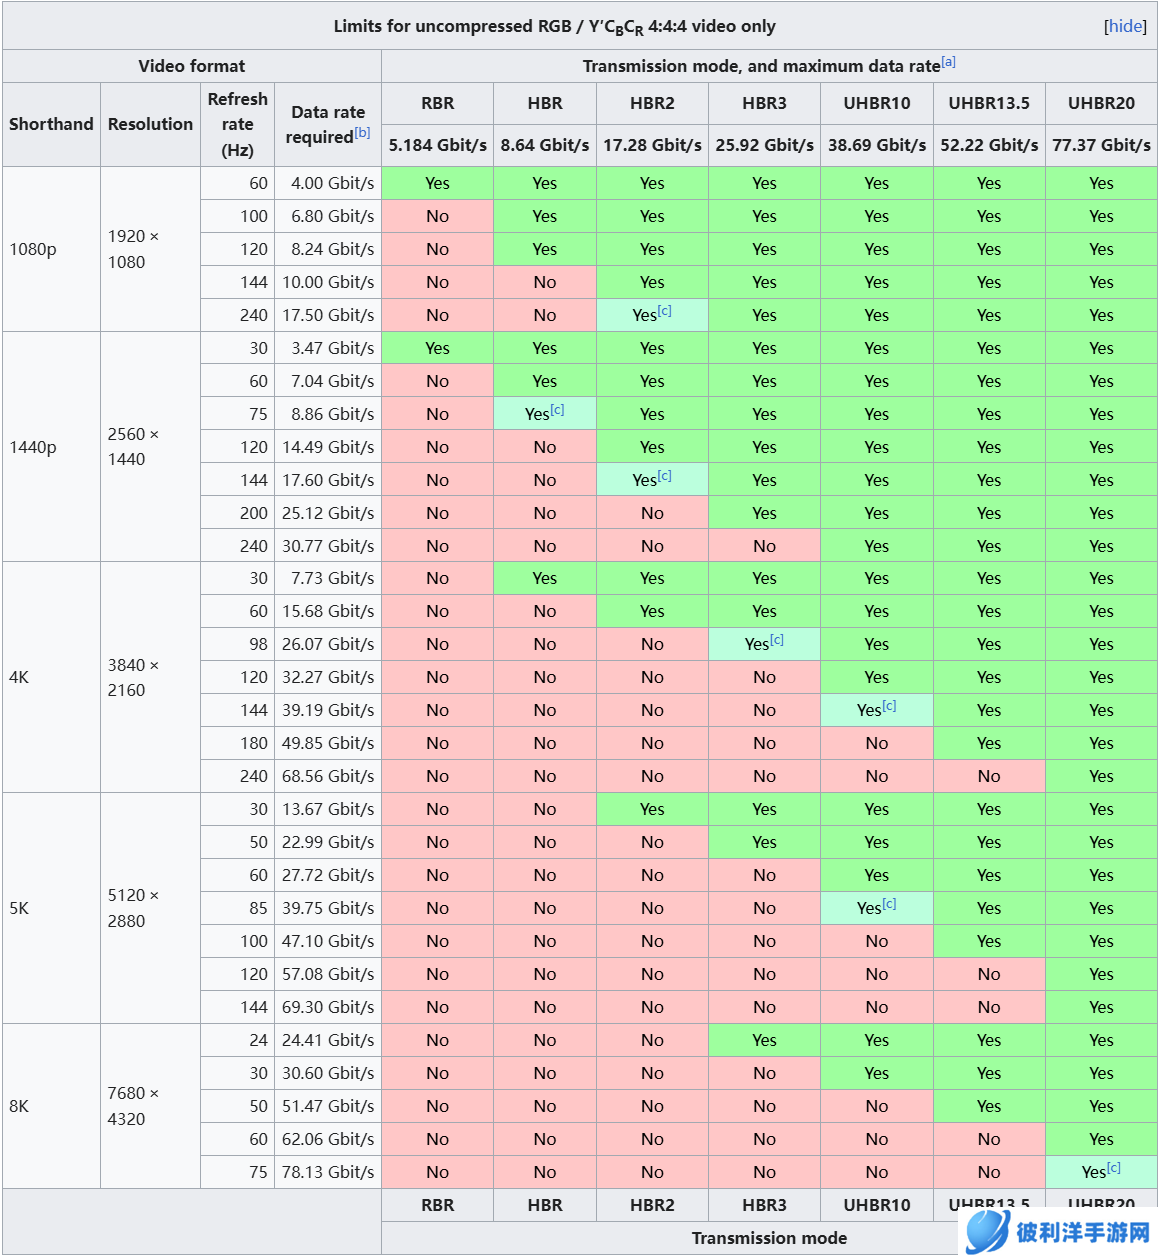Click footnote [c] in the 39.19 Gbit/s row

coord(889,706)
